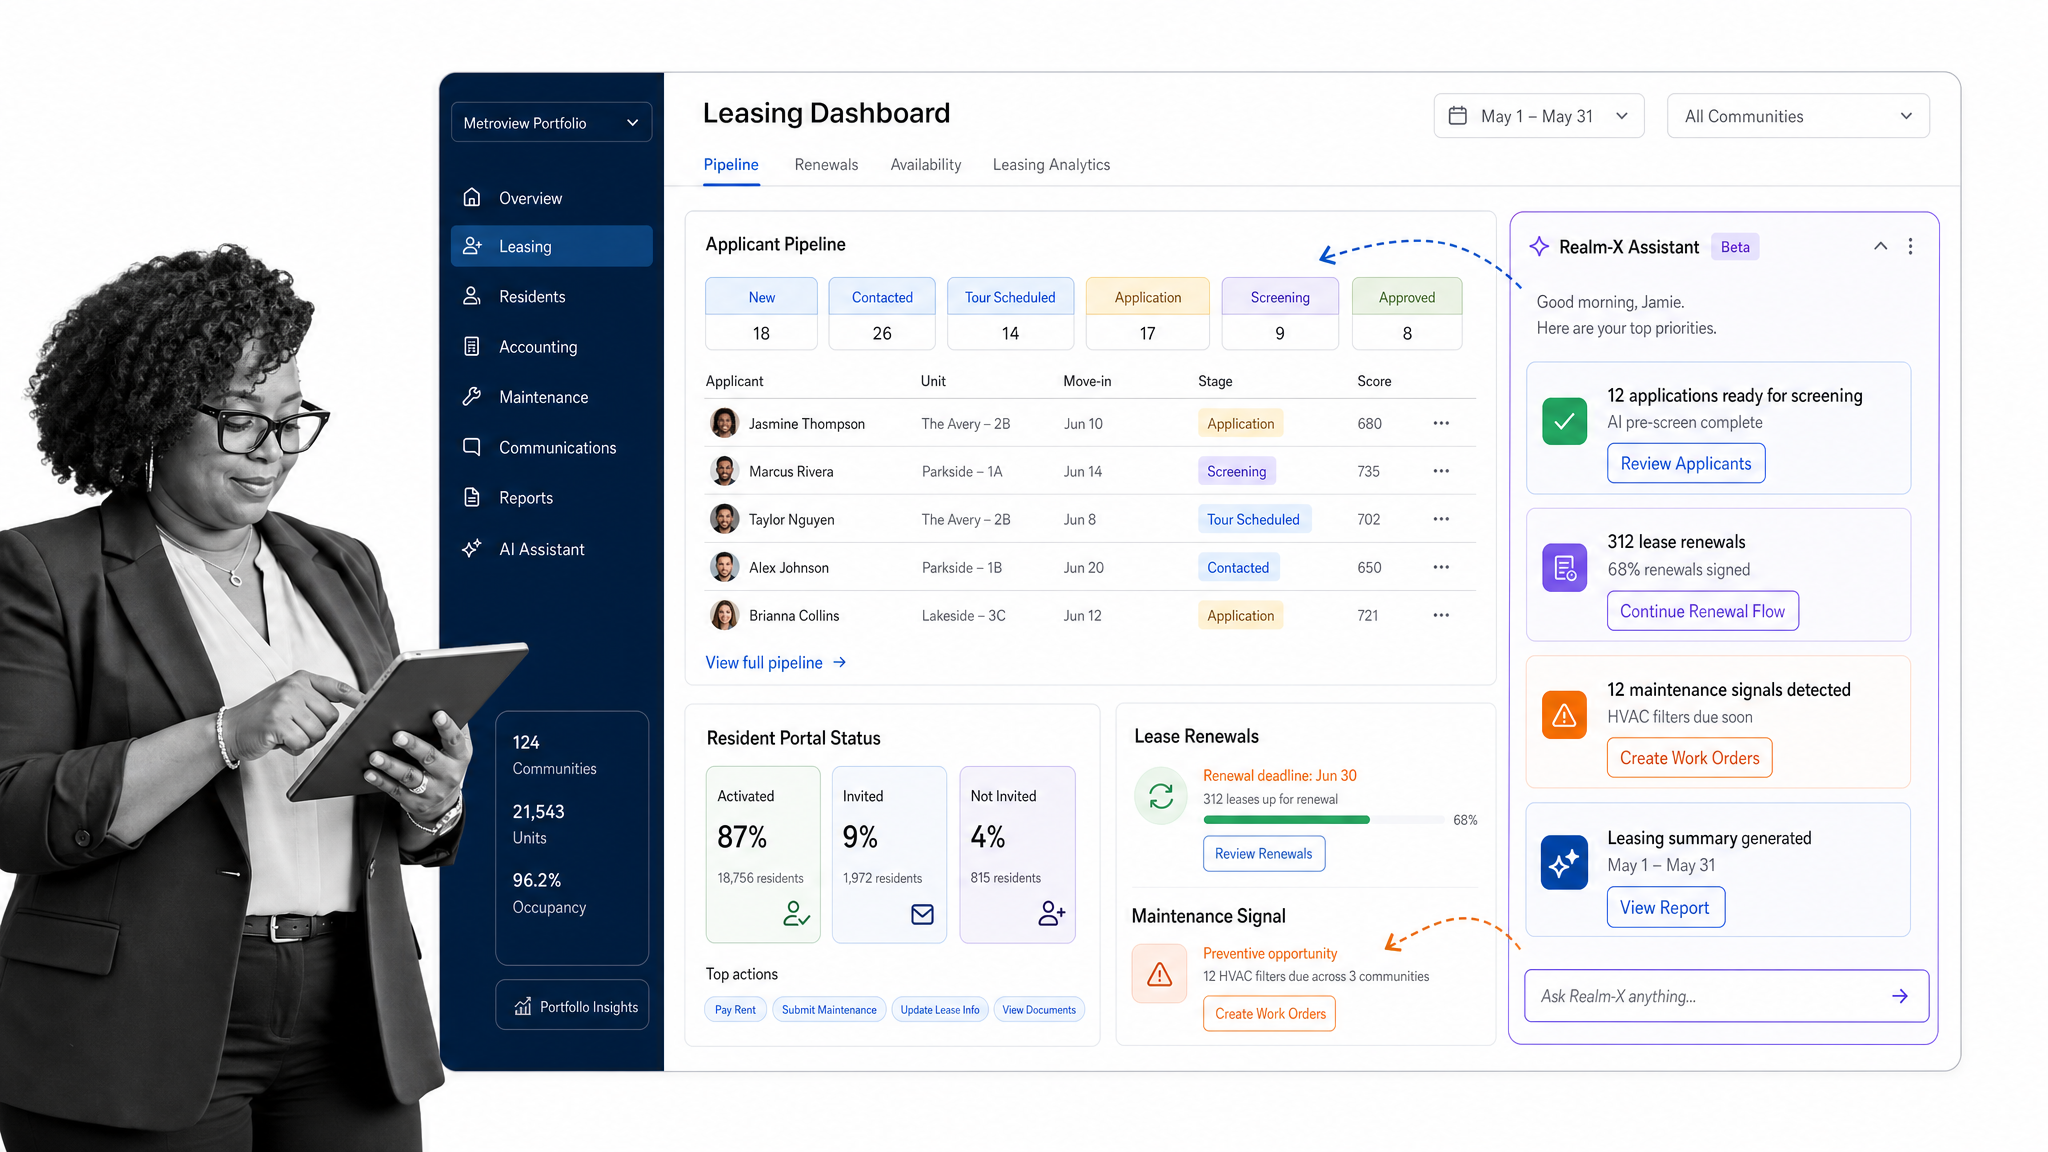This screenshot has height=1152, width=2048.
Task: Open the Metroview Portfolio dropdown
Action: pyautogui.click(x=551, y=122)
